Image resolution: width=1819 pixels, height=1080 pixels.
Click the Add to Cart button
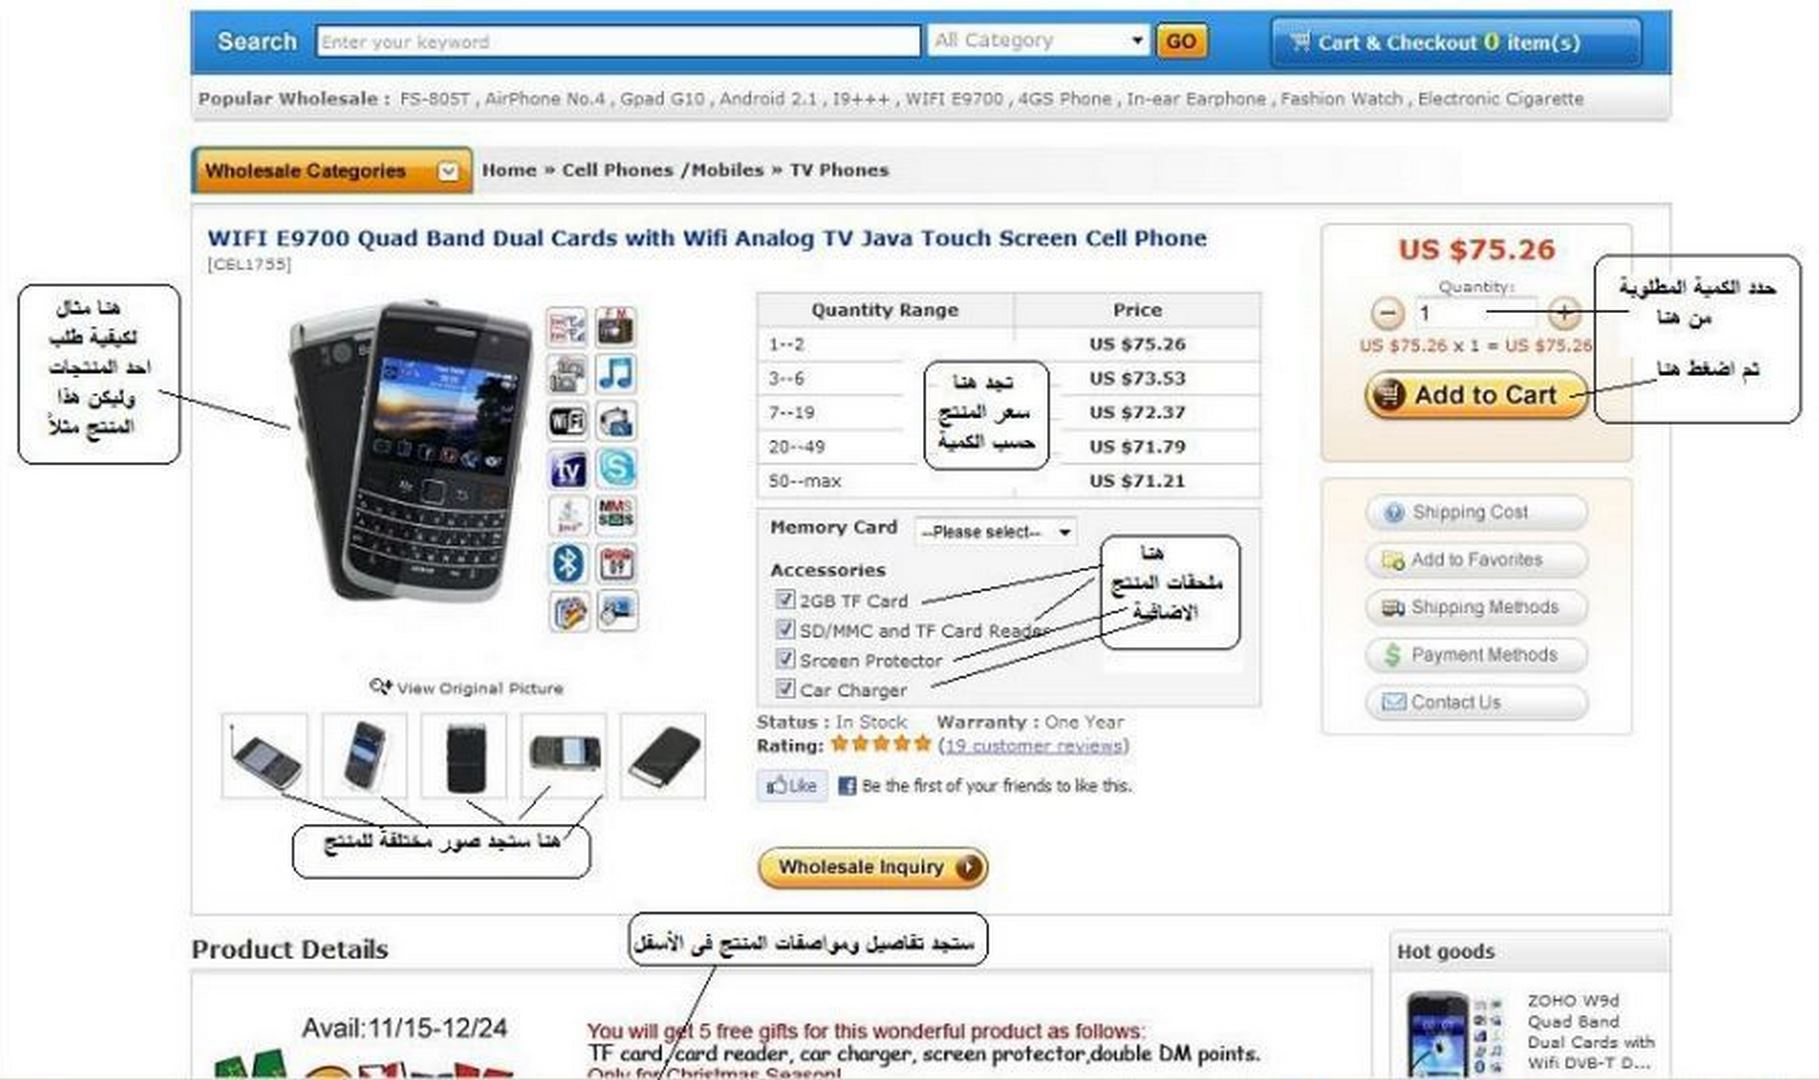click(1476, 395)
